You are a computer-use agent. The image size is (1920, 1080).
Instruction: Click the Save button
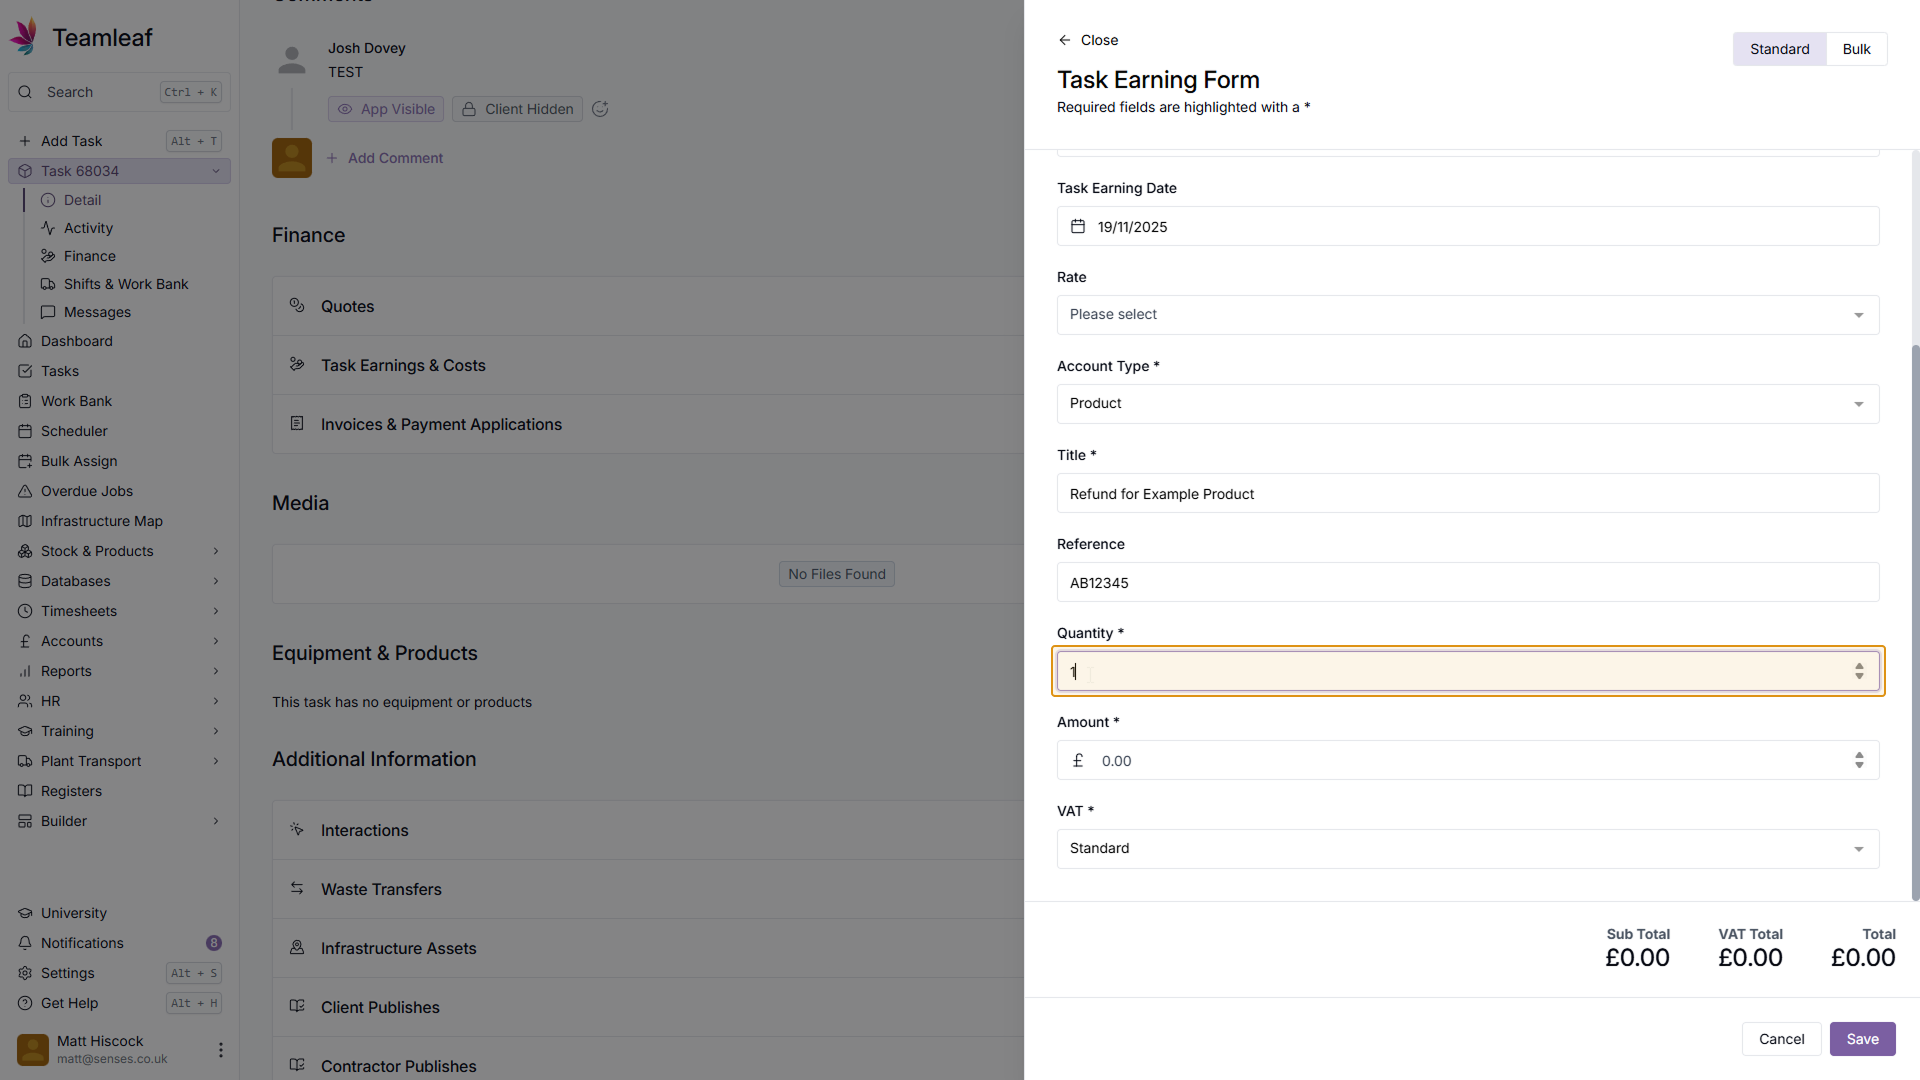pos(1862,1039)
